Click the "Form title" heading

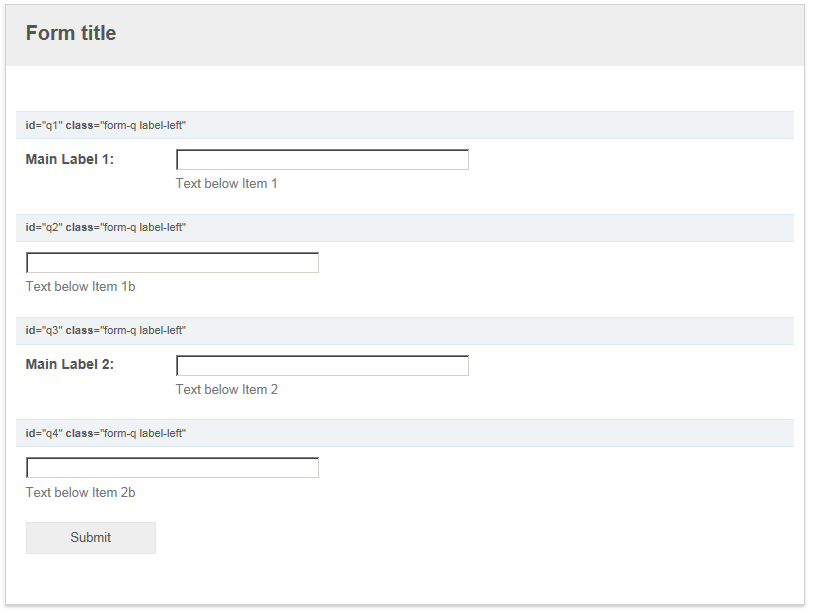click(71, 33)
